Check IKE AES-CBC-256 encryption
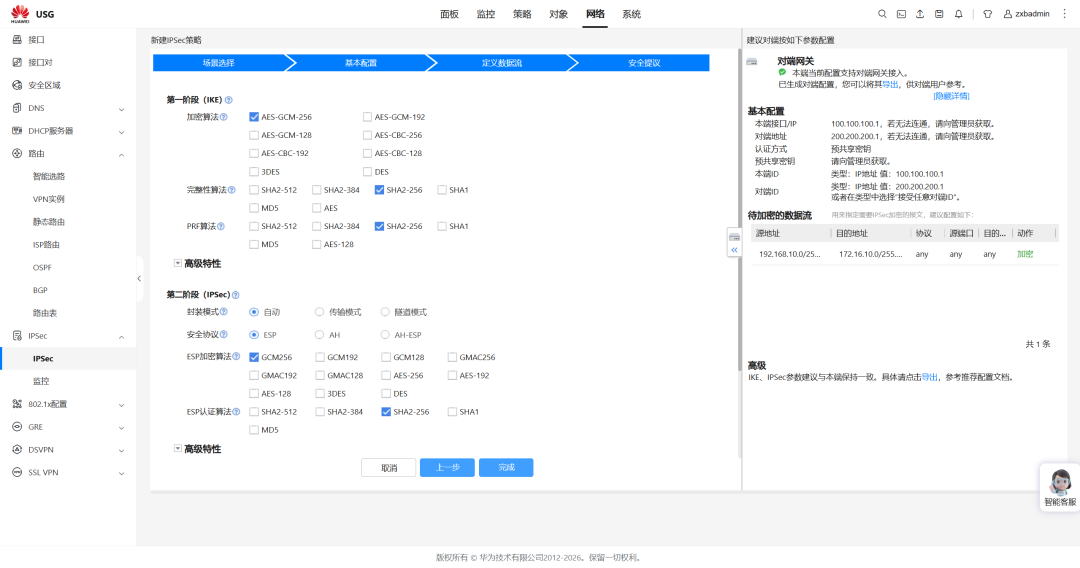Screen dimensions: 1080x568 (367, 135)
